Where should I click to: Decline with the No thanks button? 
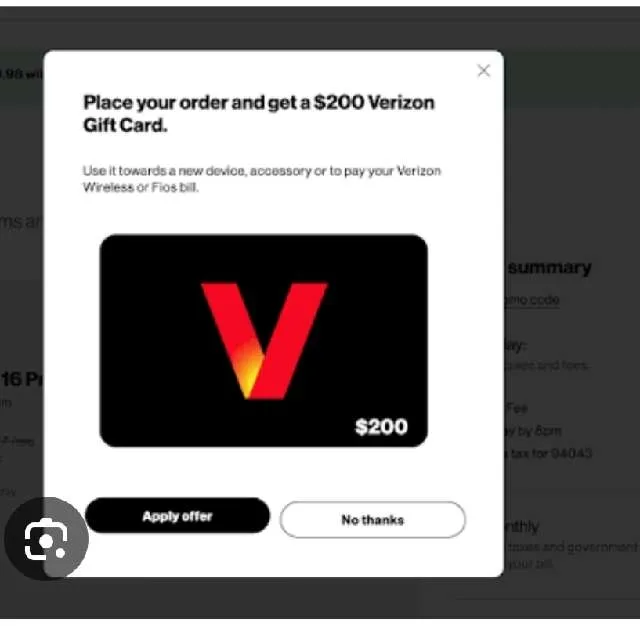[372, 520]
